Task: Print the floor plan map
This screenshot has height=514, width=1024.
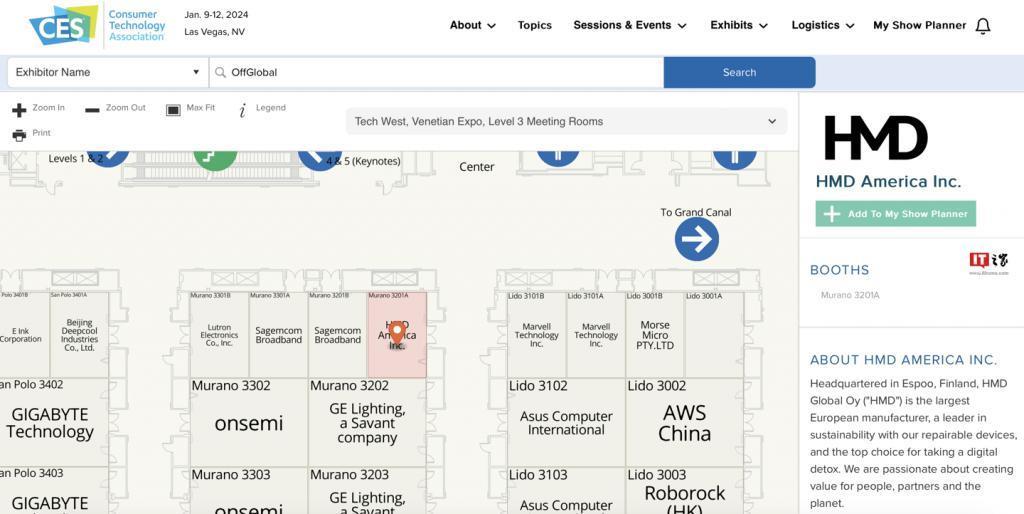Action: pos(19,135)
